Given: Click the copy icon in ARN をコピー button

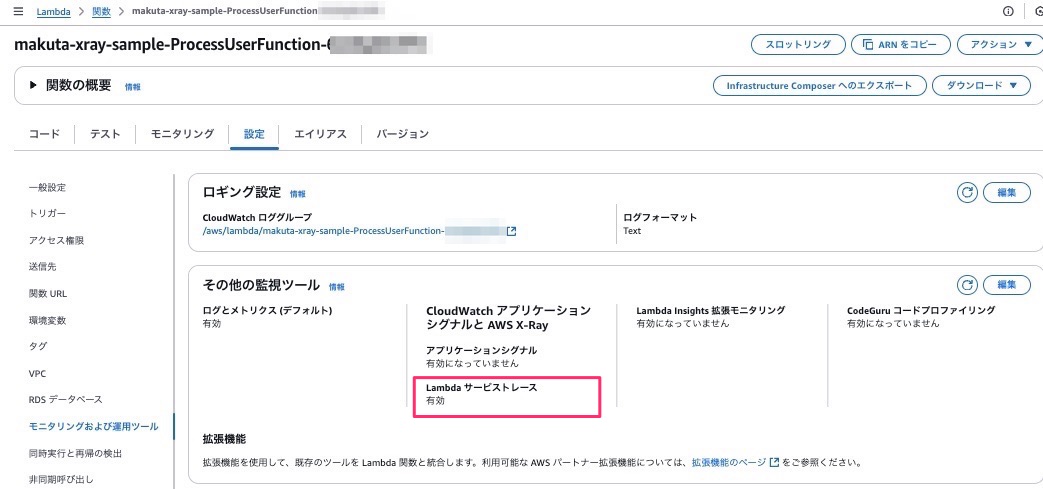Looking at the screenshot, I should (867, 45).
